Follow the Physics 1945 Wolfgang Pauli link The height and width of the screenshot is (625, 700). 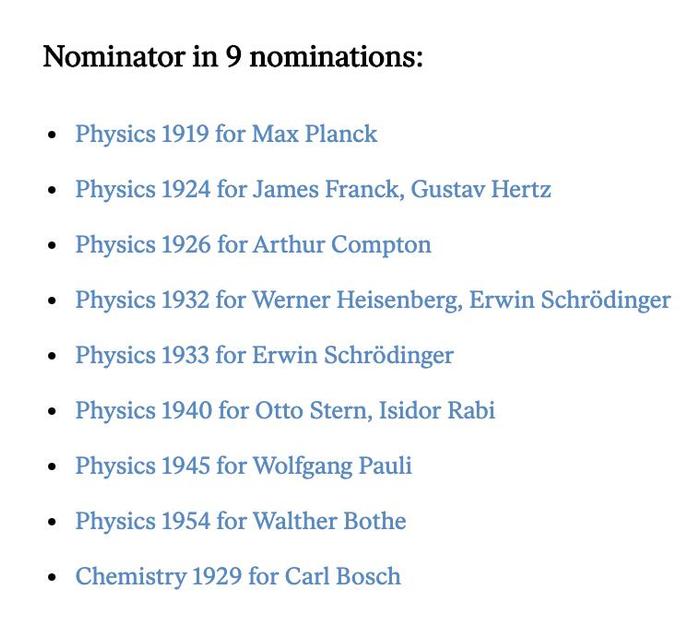pyautogui.click(x=244, y=466)
